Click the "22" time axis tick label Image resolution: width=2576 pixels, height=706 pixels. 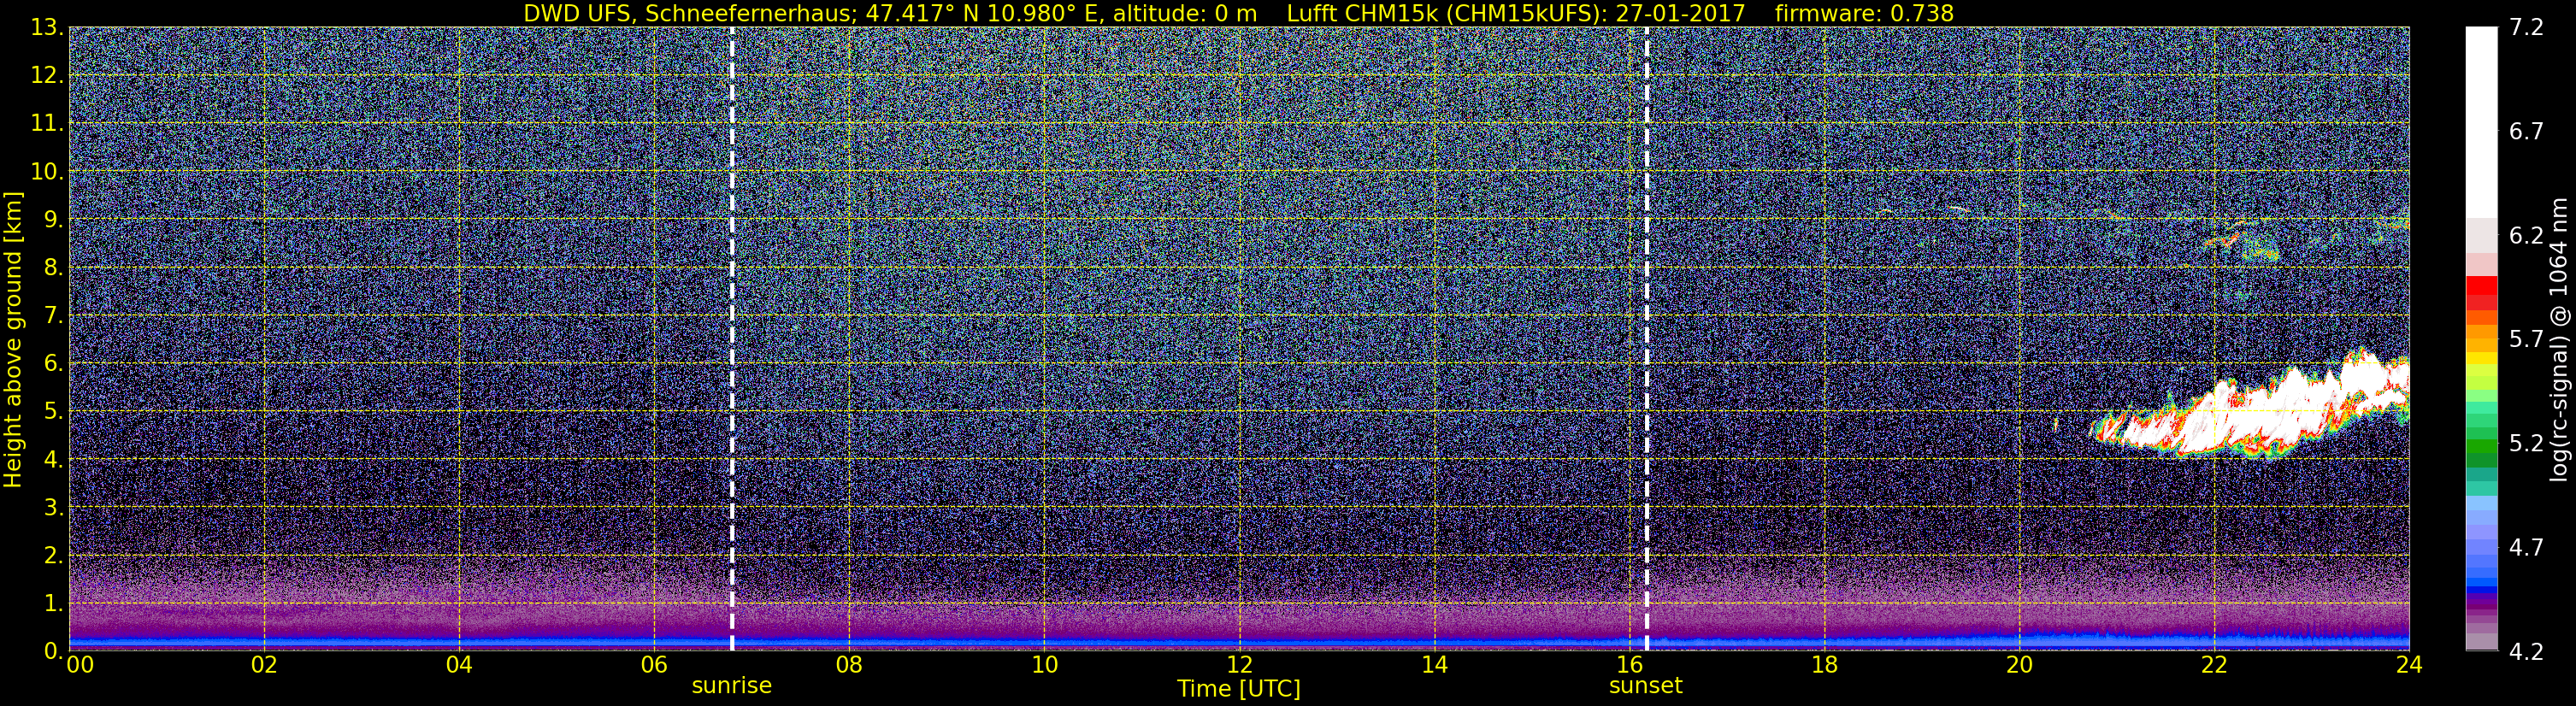(2214, 665)
